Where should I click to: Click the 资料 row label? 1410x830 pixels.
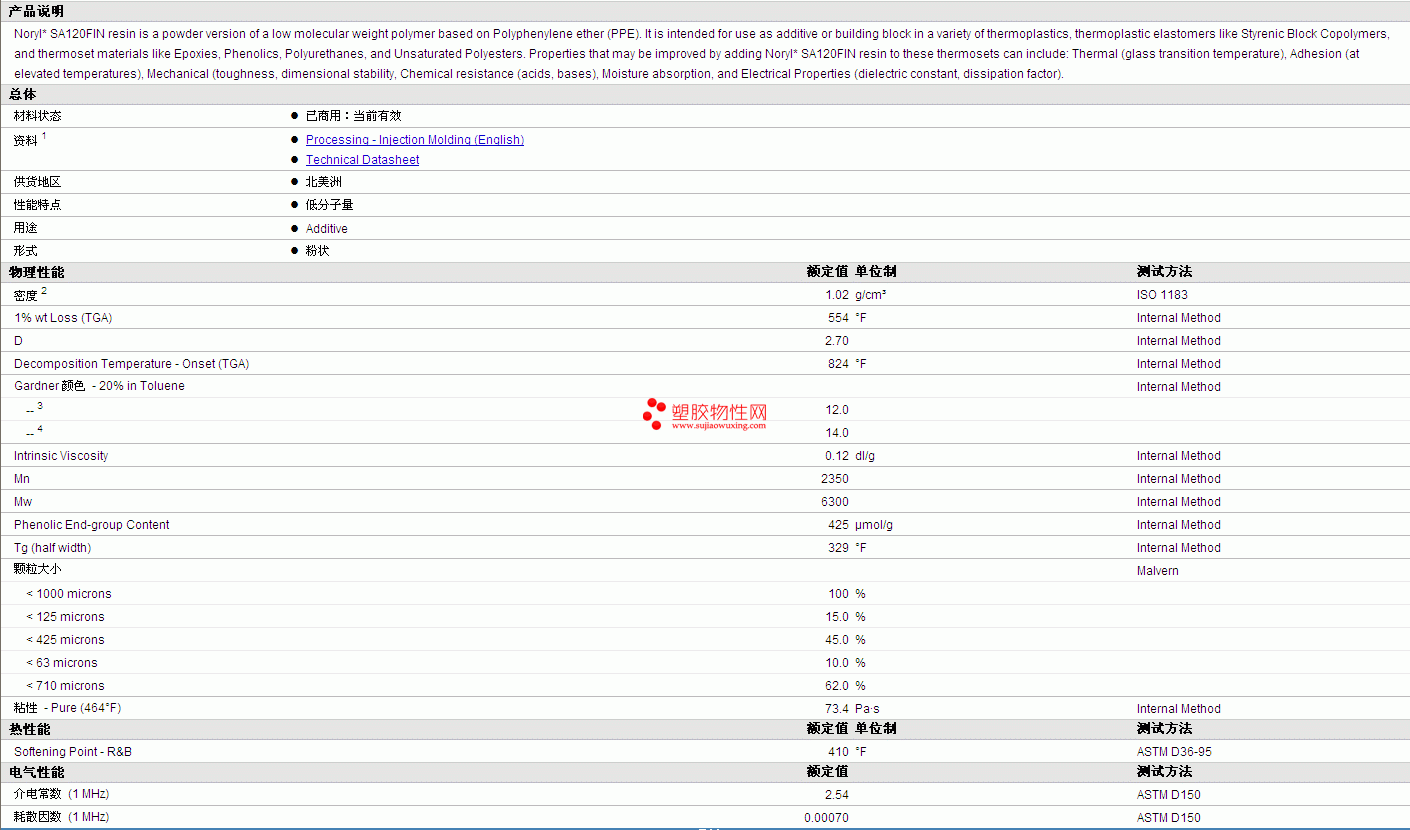26,141
